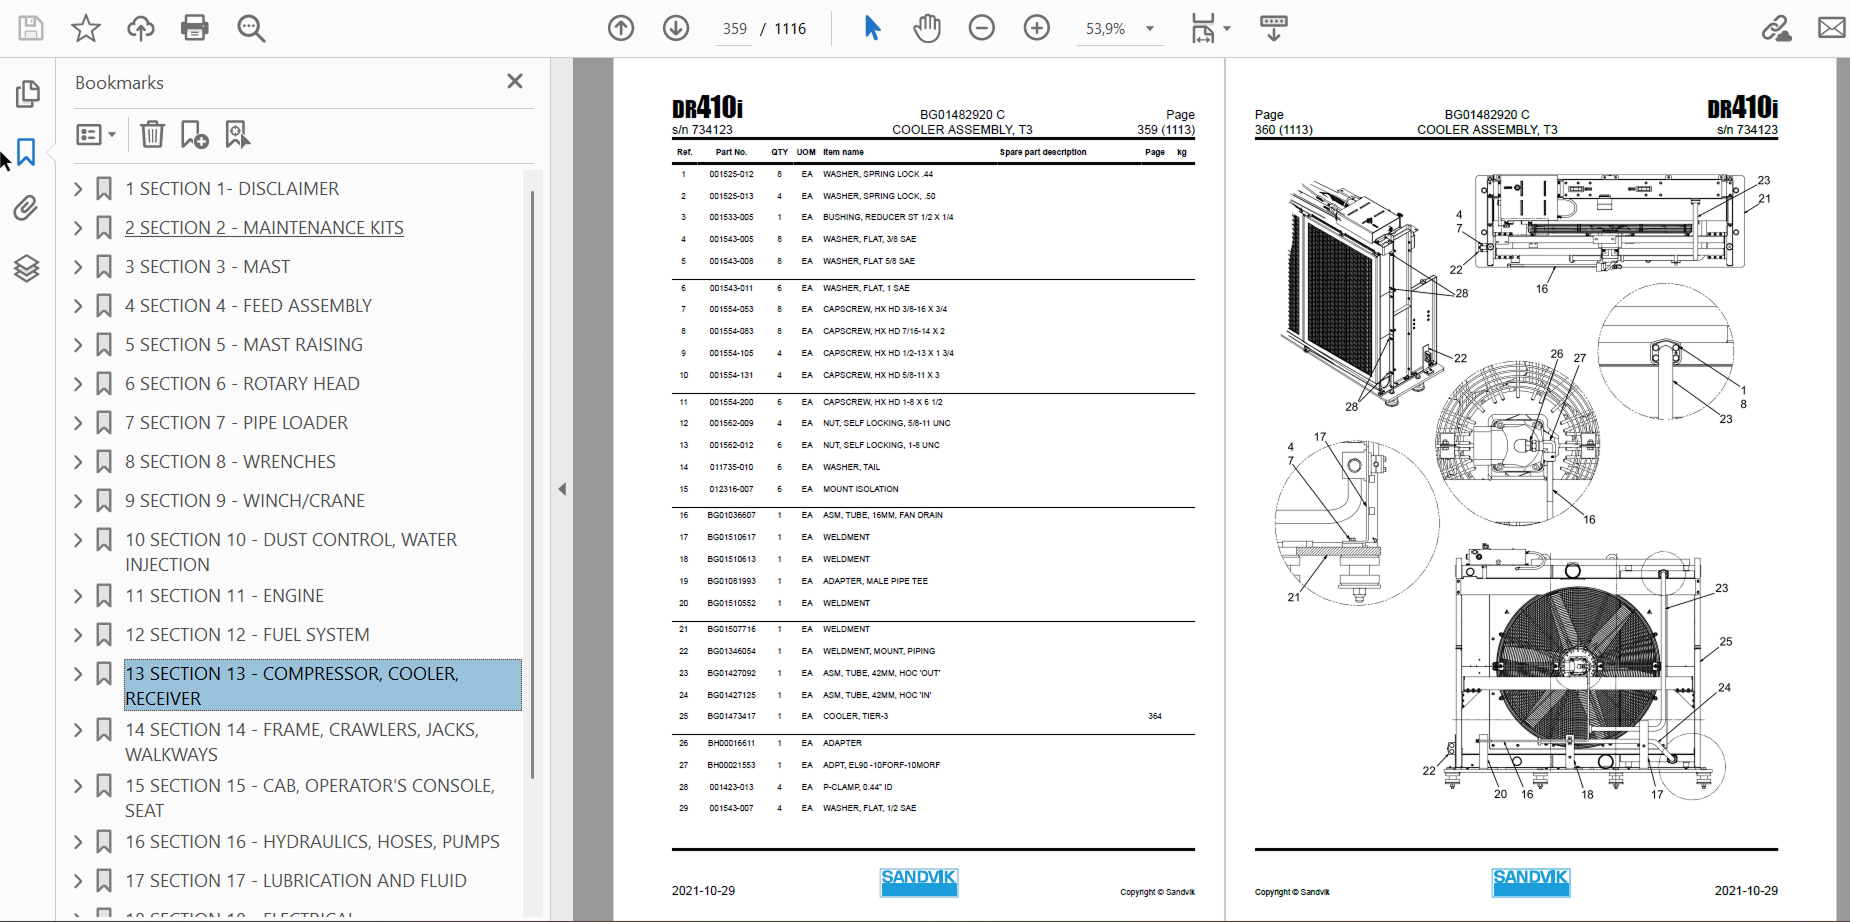Select Section 7 Pipe Loader bookmark

pyautogui.click(x=236, y=422)
